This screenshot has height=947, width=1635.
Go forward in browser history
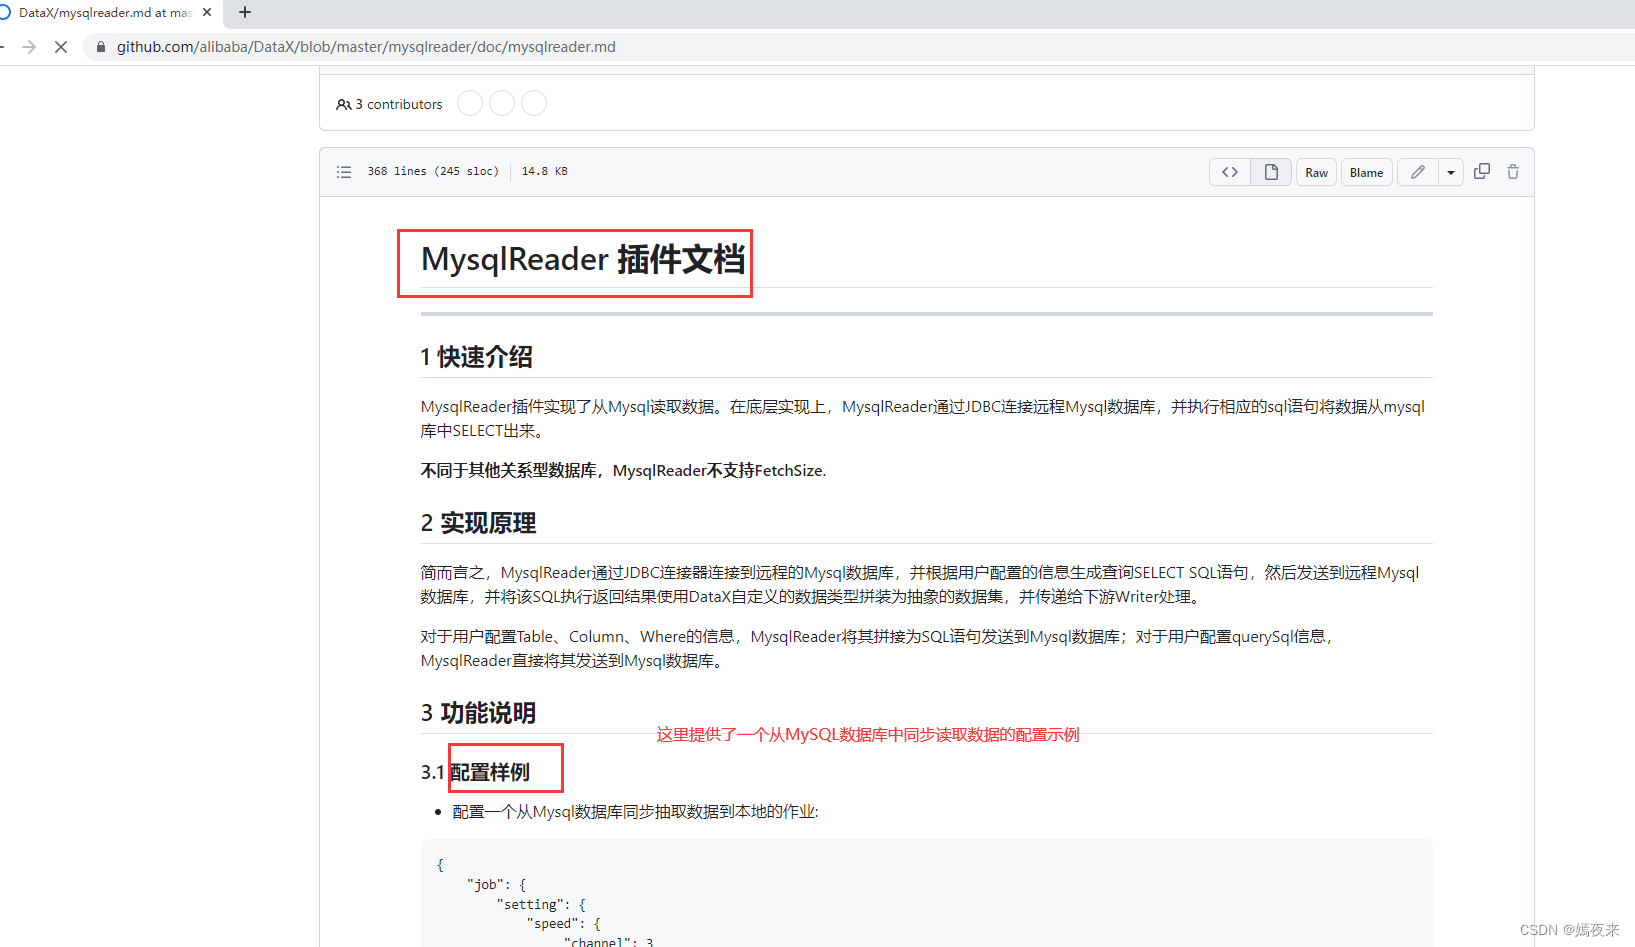tap(29, 47)
